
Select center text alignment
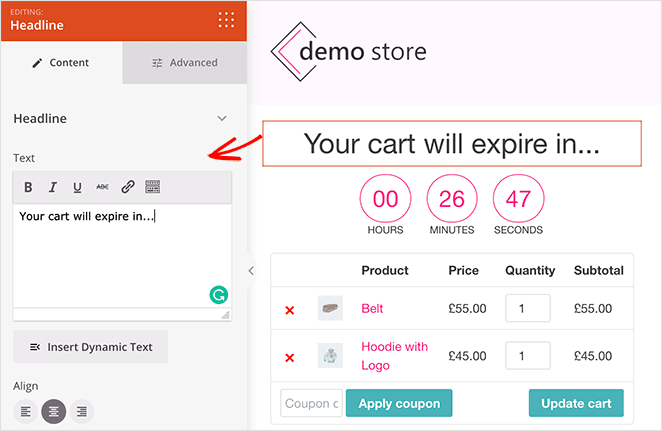[54, 411]
